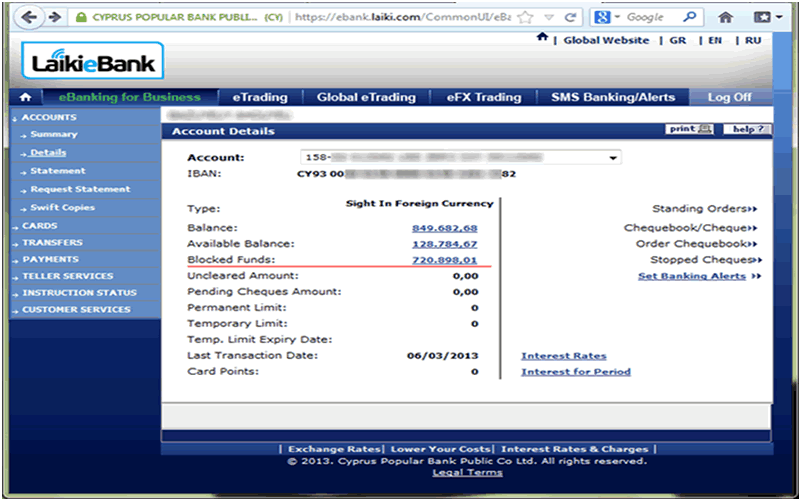Open Statement in the sidebar
The width and height of the screenshot is (800, 500).
click(x=57, y=171)
